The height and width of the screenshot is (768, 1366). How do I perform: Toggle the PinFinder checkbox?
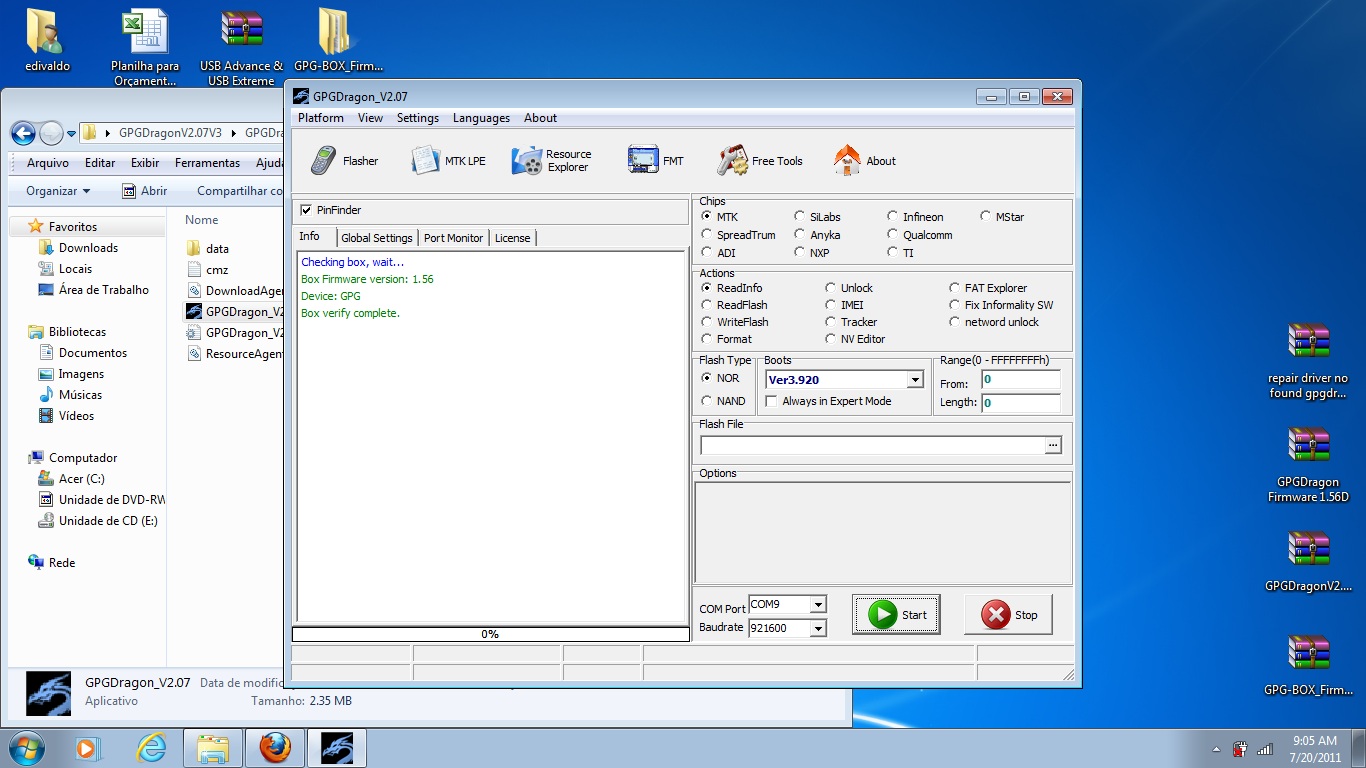click(307, 210)
